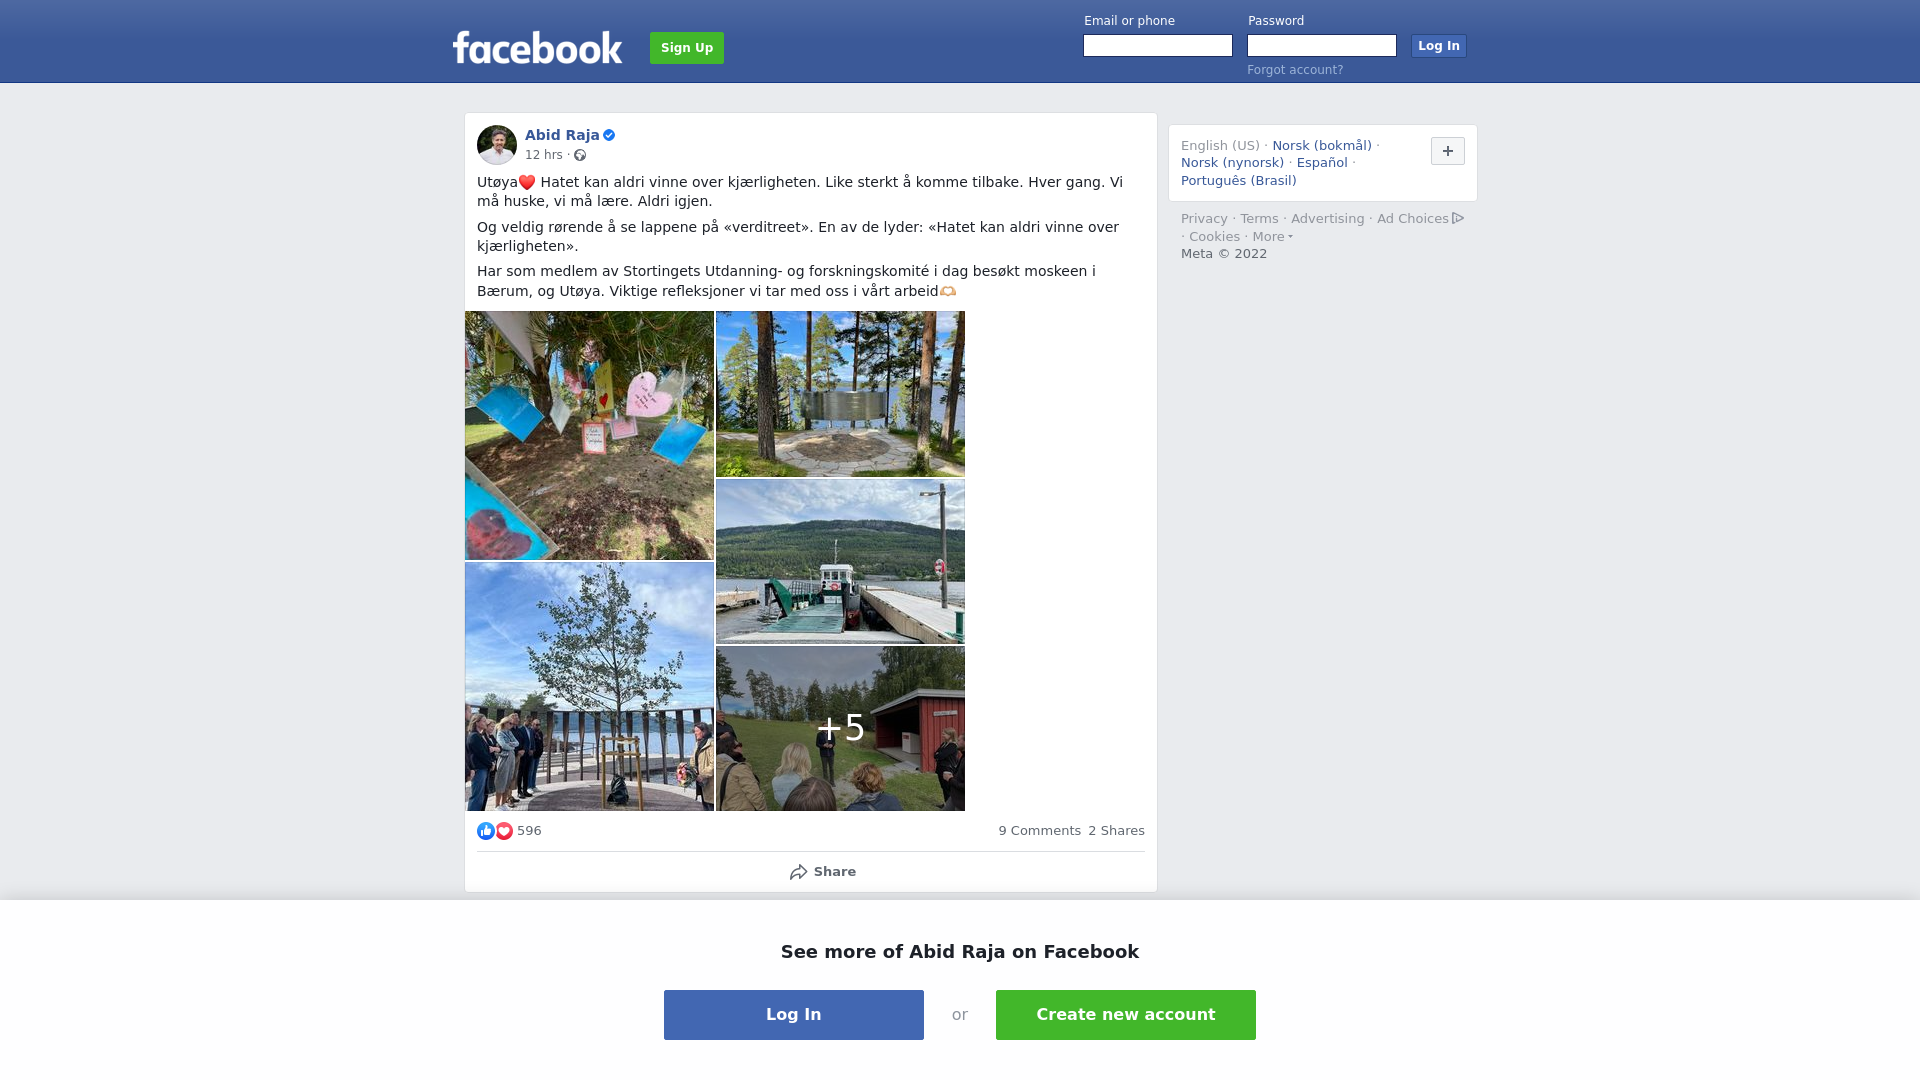Click the Like reaction icon
The image size is (1920, 1080).
[x=486, y=831]
